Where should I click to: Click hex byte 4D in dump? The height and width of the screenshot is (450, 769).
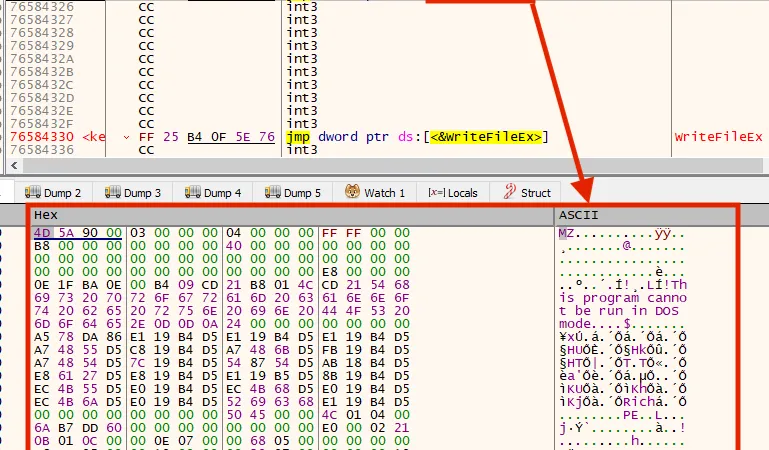point(42,233)
